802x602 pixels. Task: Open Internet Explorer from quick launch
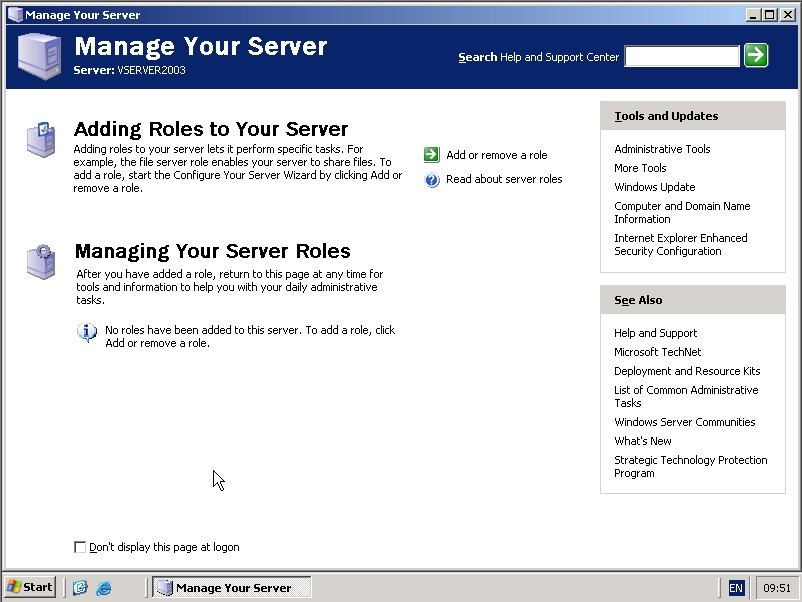click(104, 588)
